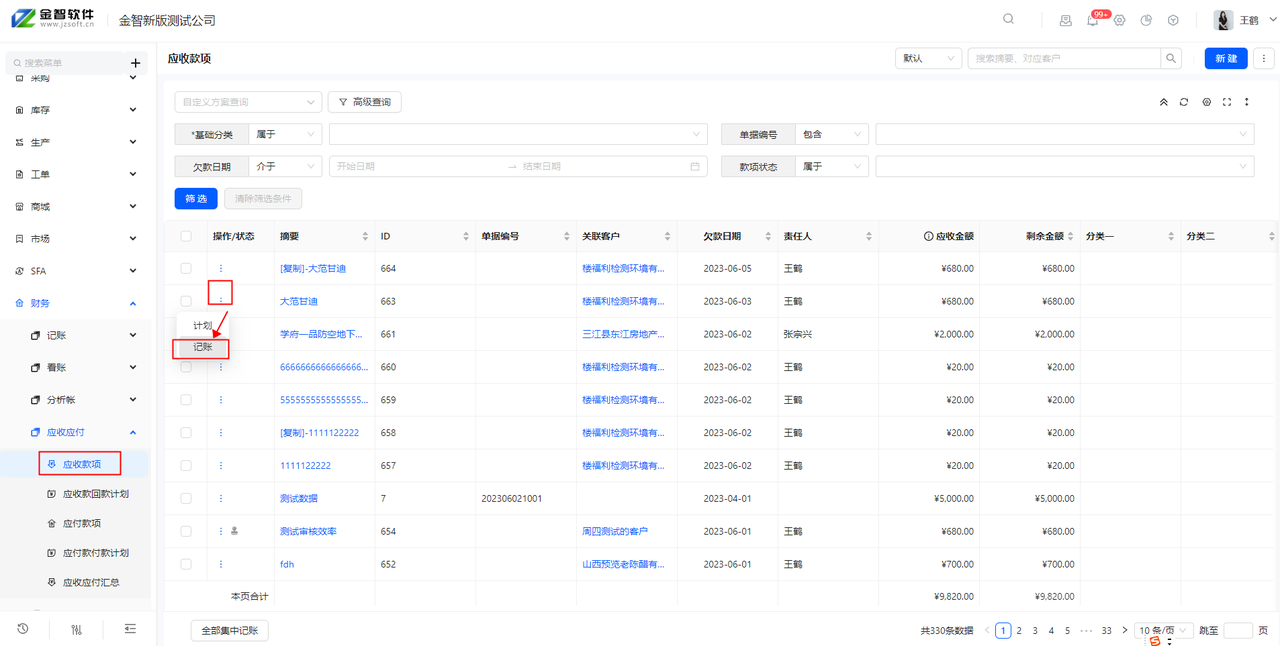Open 应收款项 in the sidebar
1280x646 pixels.
tap(80, 464)
